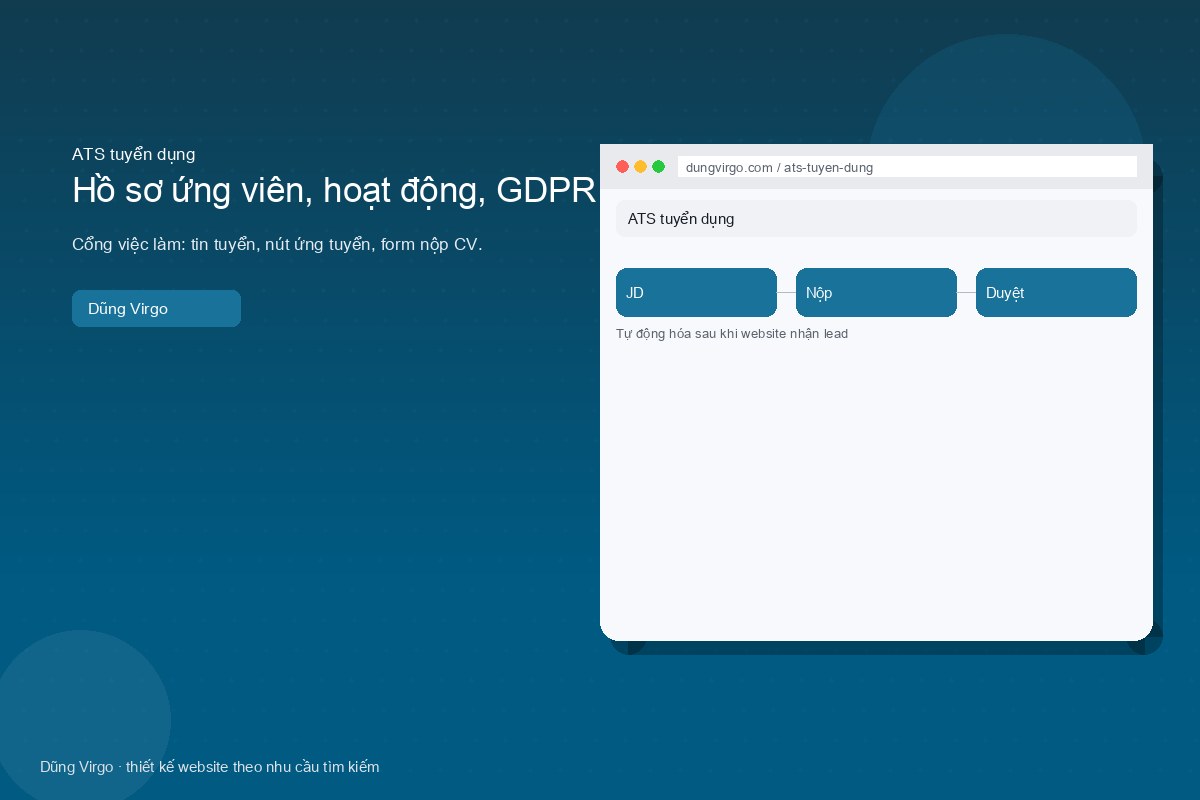
Task: Click the yellow minimize dot in mockup browser
Action: [640, 167]
